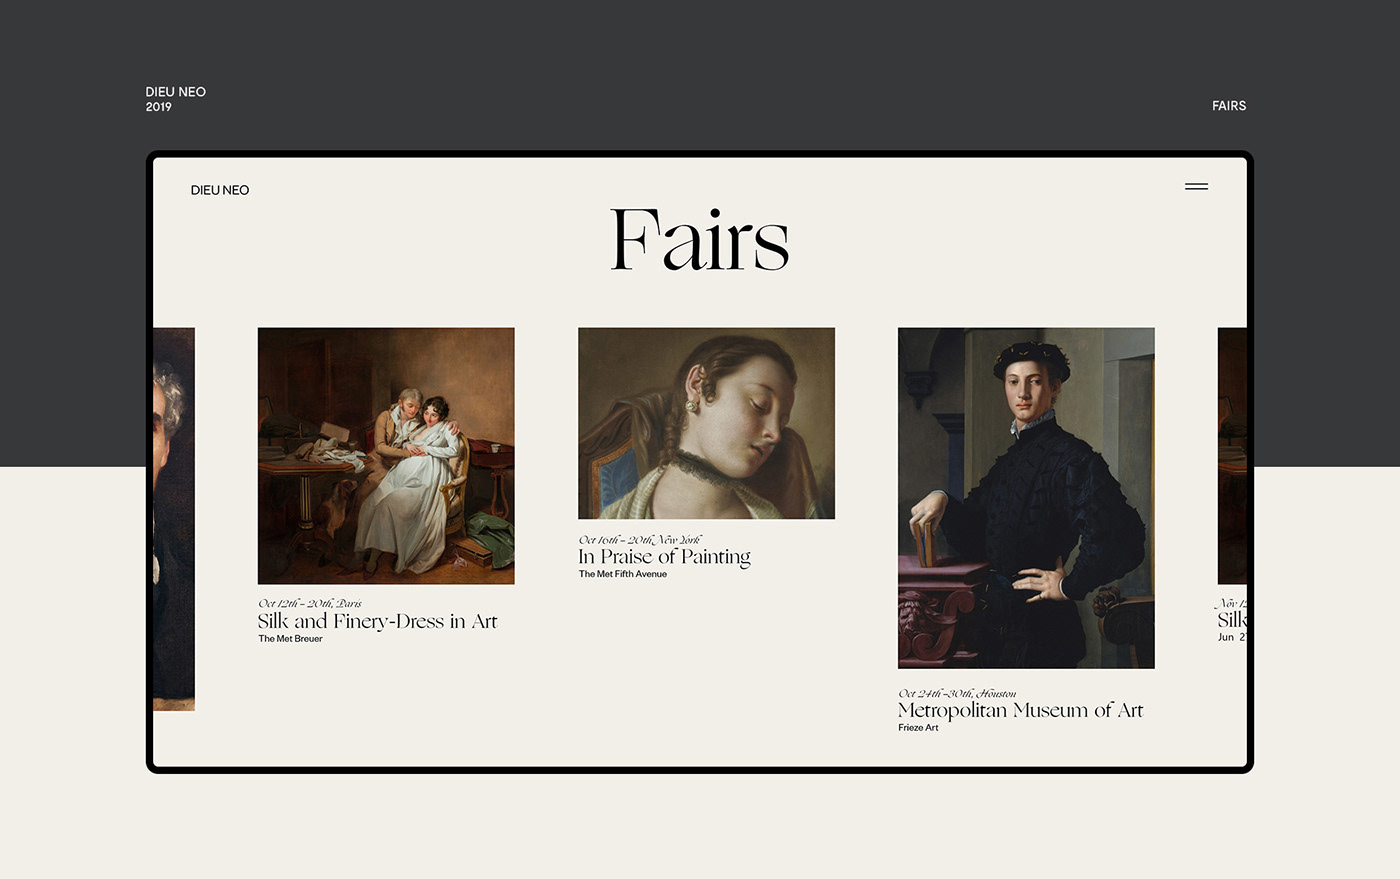Open the cut-off Silk title at right edge
This screenshot has width=1400, height=879.
pyautogui.click(x=1232, y=620)
